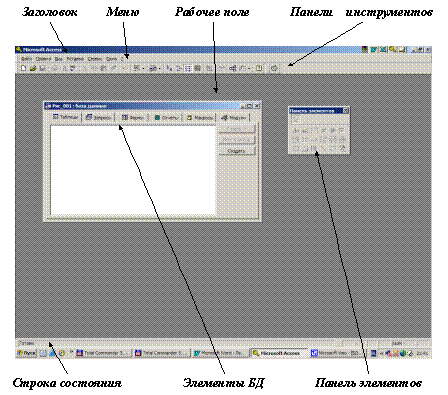The image size is (448, 395).
Task: Click the Создать button in database window
Action: [237, 151]
